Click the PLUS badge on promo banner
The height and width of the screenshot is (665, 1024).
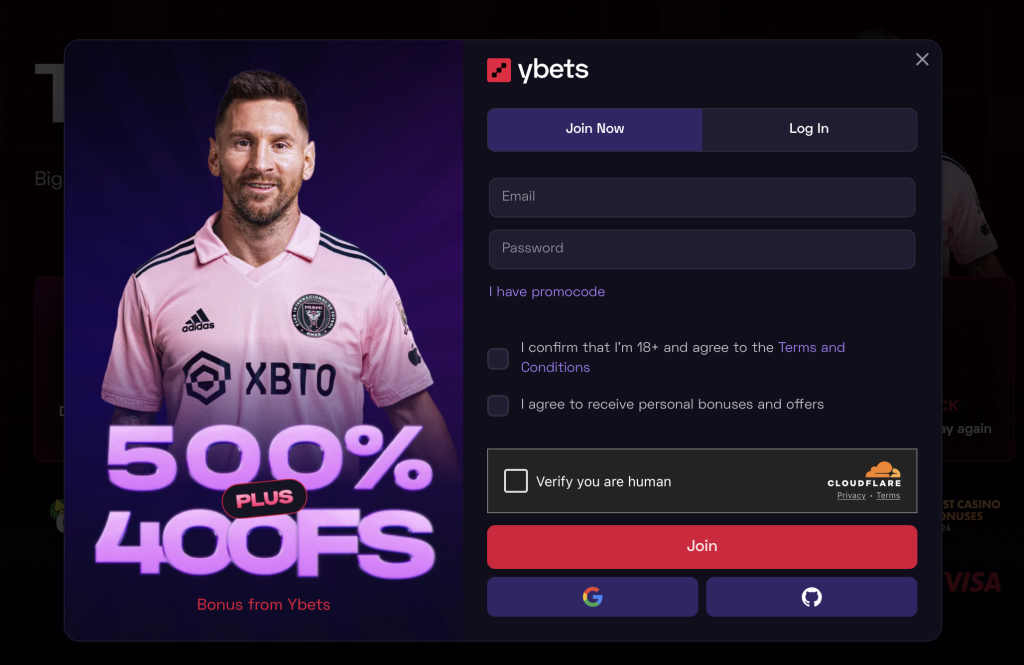coord(264,498)
